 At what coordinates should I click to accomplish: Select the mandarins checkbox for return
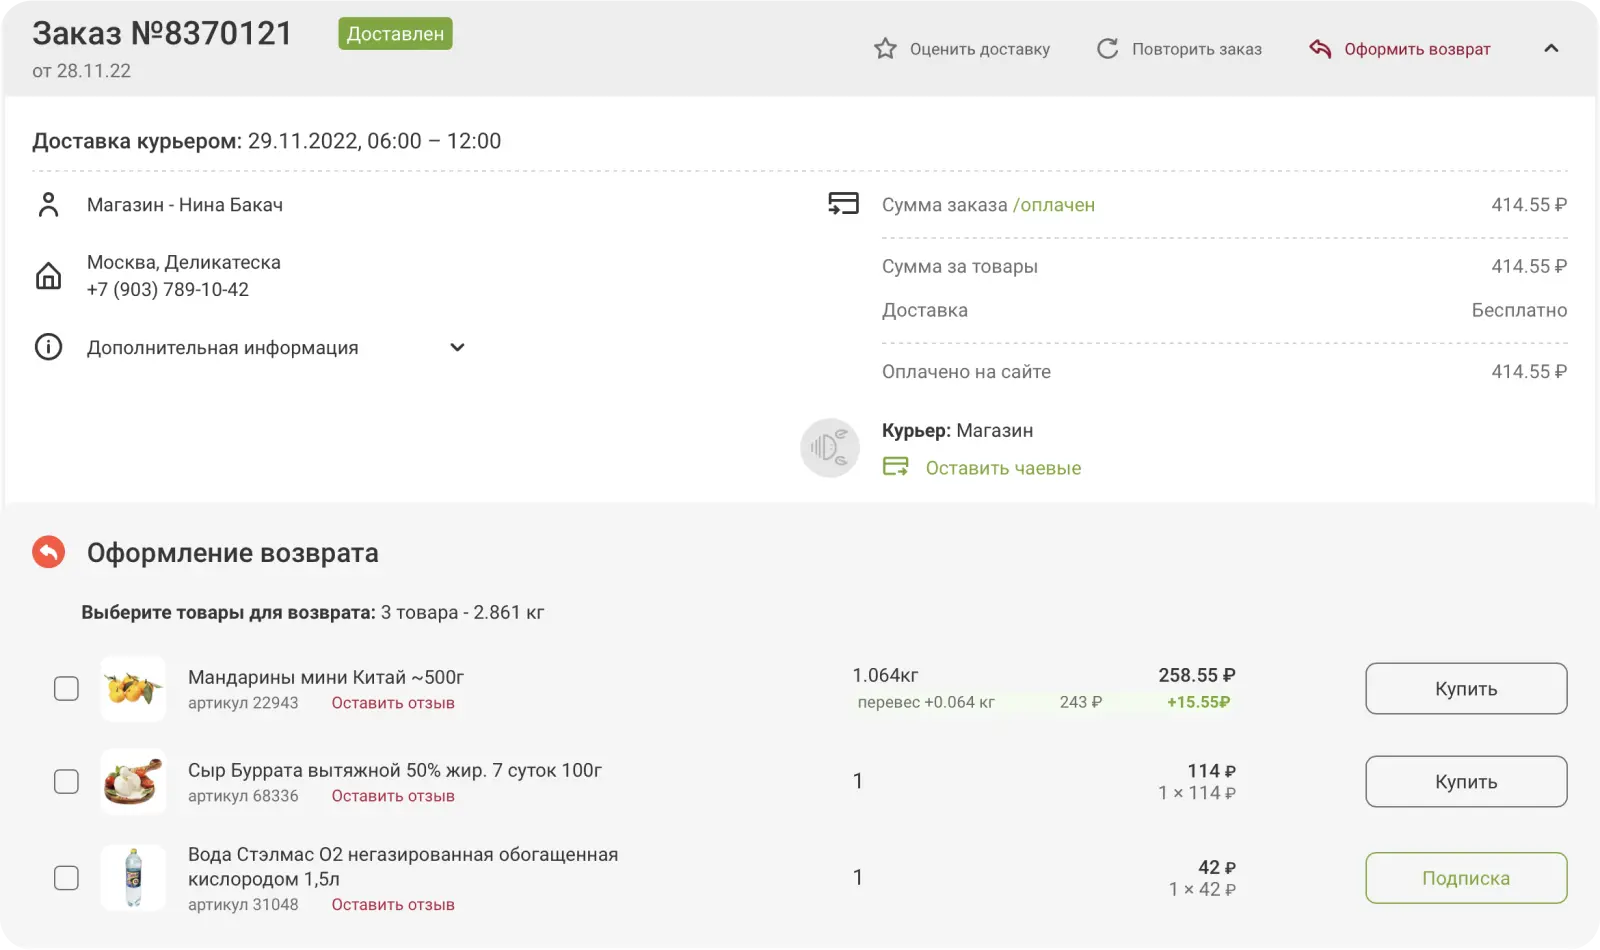coord(66,688)
